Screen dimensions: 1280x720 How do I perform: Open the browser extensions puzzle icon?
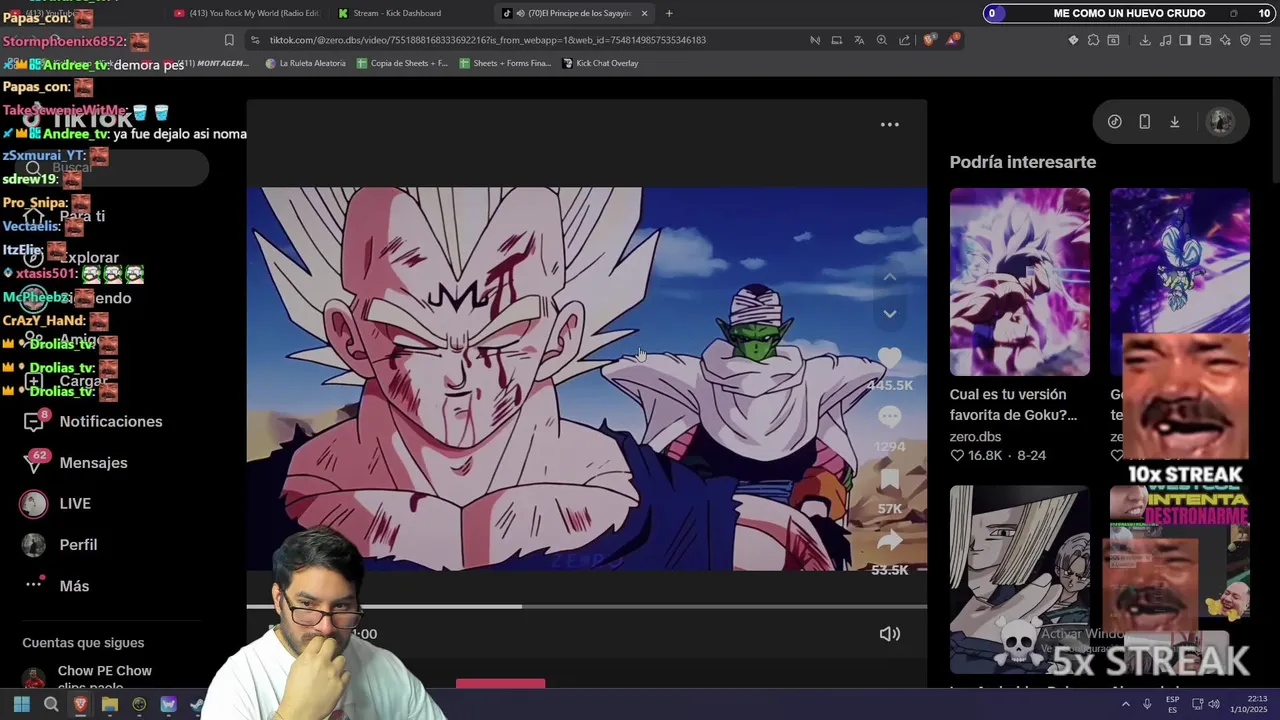click(x=1093, y=40)
